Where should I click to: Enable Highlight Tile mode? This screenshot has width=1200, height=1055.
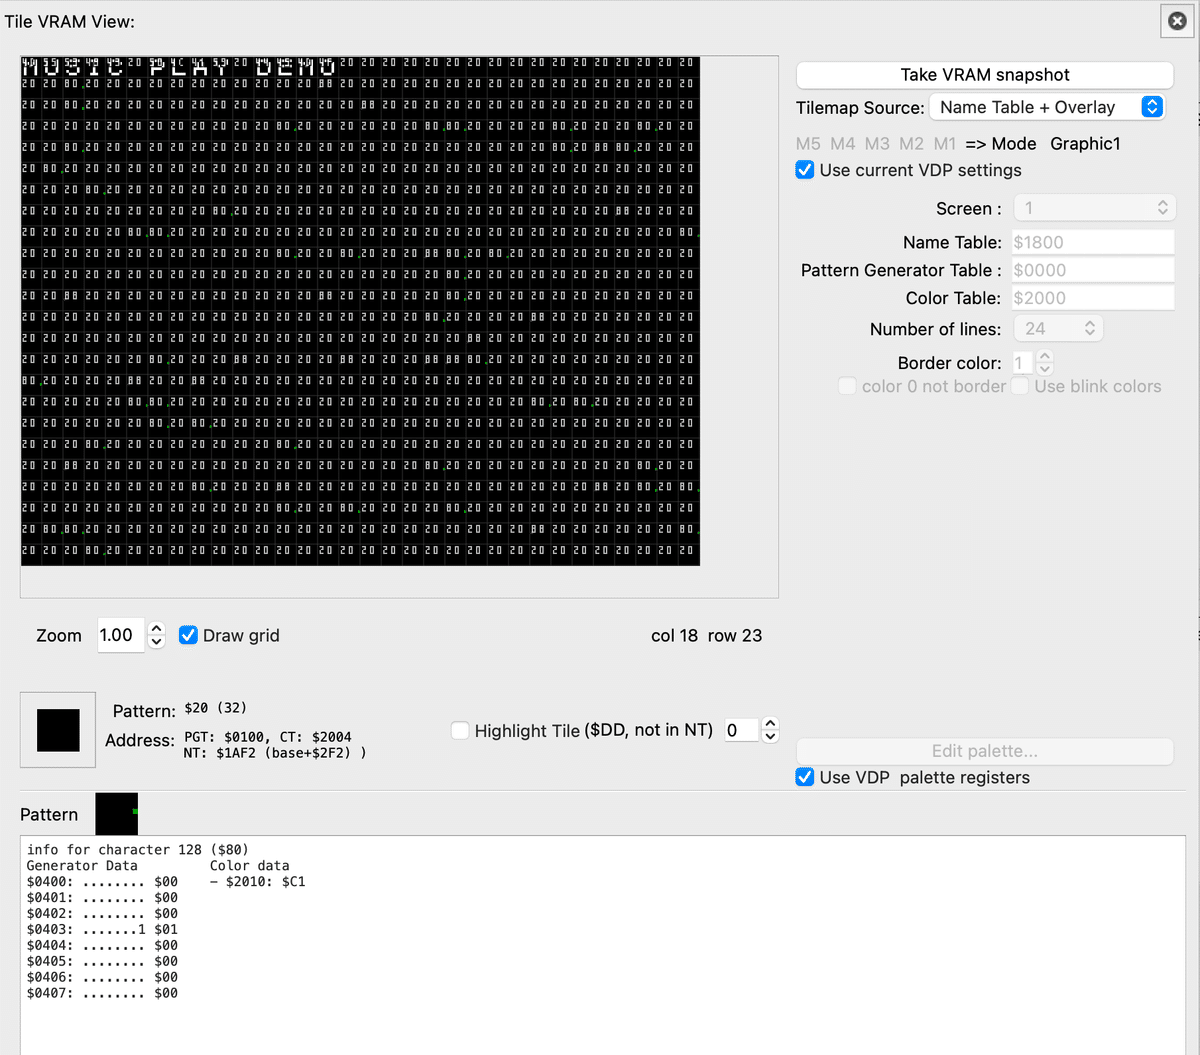[460, 730]
